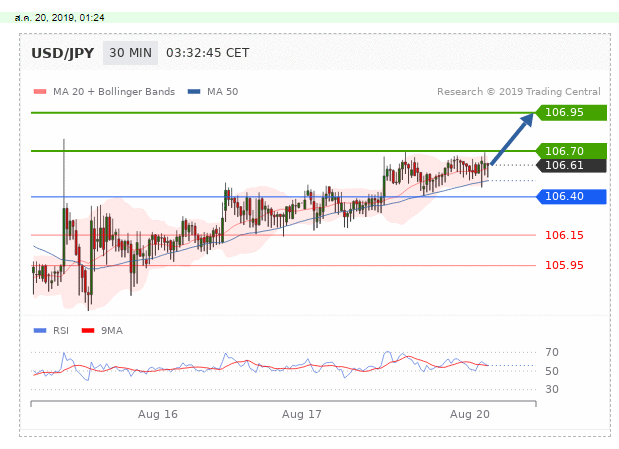Viewport: 619px width, 449px height.
Task: Click the blue 106.40 pivot tag
Action: coord(571,196)
